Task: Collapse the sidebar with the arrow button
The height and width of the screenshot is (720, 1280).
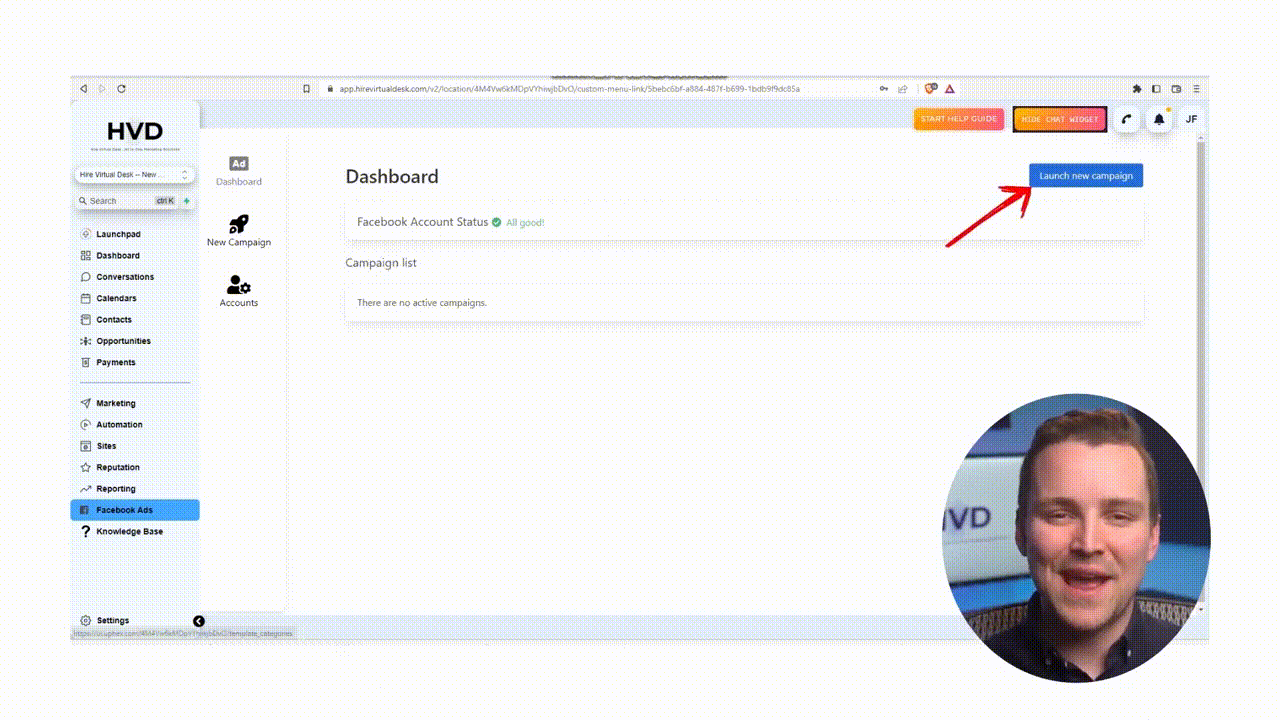Action: click(199, 621)
